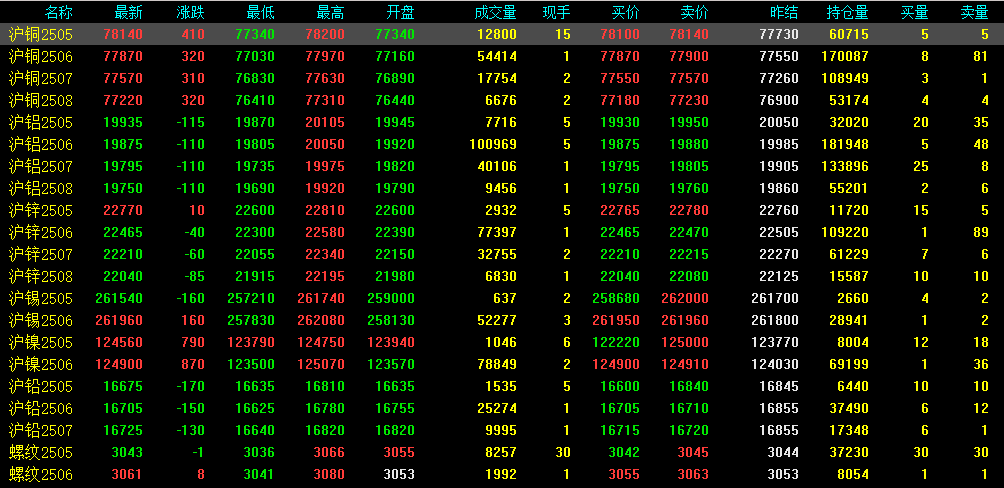Screen dimensions: 1004x488
Task: Click change value -85 for 沪锌2508
Action: pyautogui.click(x=194, y=277)
